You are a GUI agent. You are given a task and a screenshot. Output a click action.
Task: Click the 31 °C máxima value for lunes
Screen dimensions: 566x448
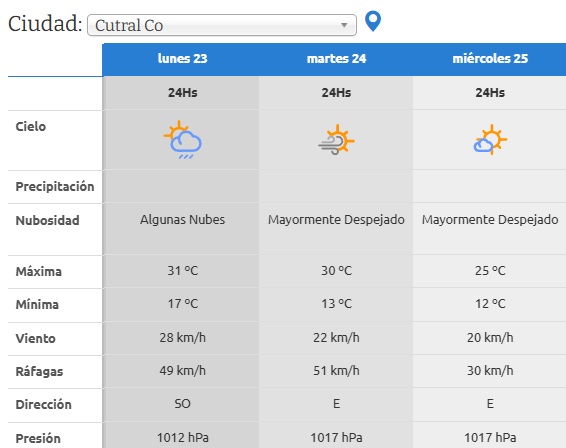pos(183,271)
